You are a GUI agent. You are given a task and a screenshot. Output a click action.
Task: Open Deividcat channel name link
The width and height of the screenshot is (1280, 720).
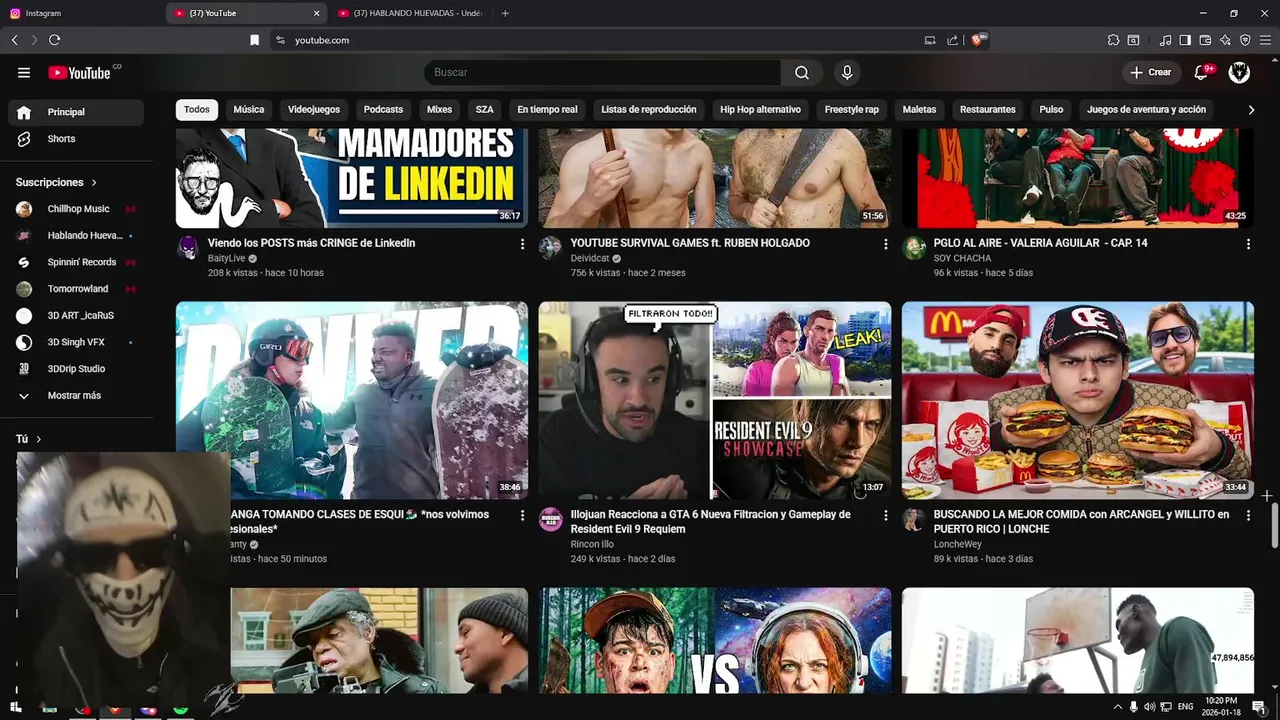(590, 258)
